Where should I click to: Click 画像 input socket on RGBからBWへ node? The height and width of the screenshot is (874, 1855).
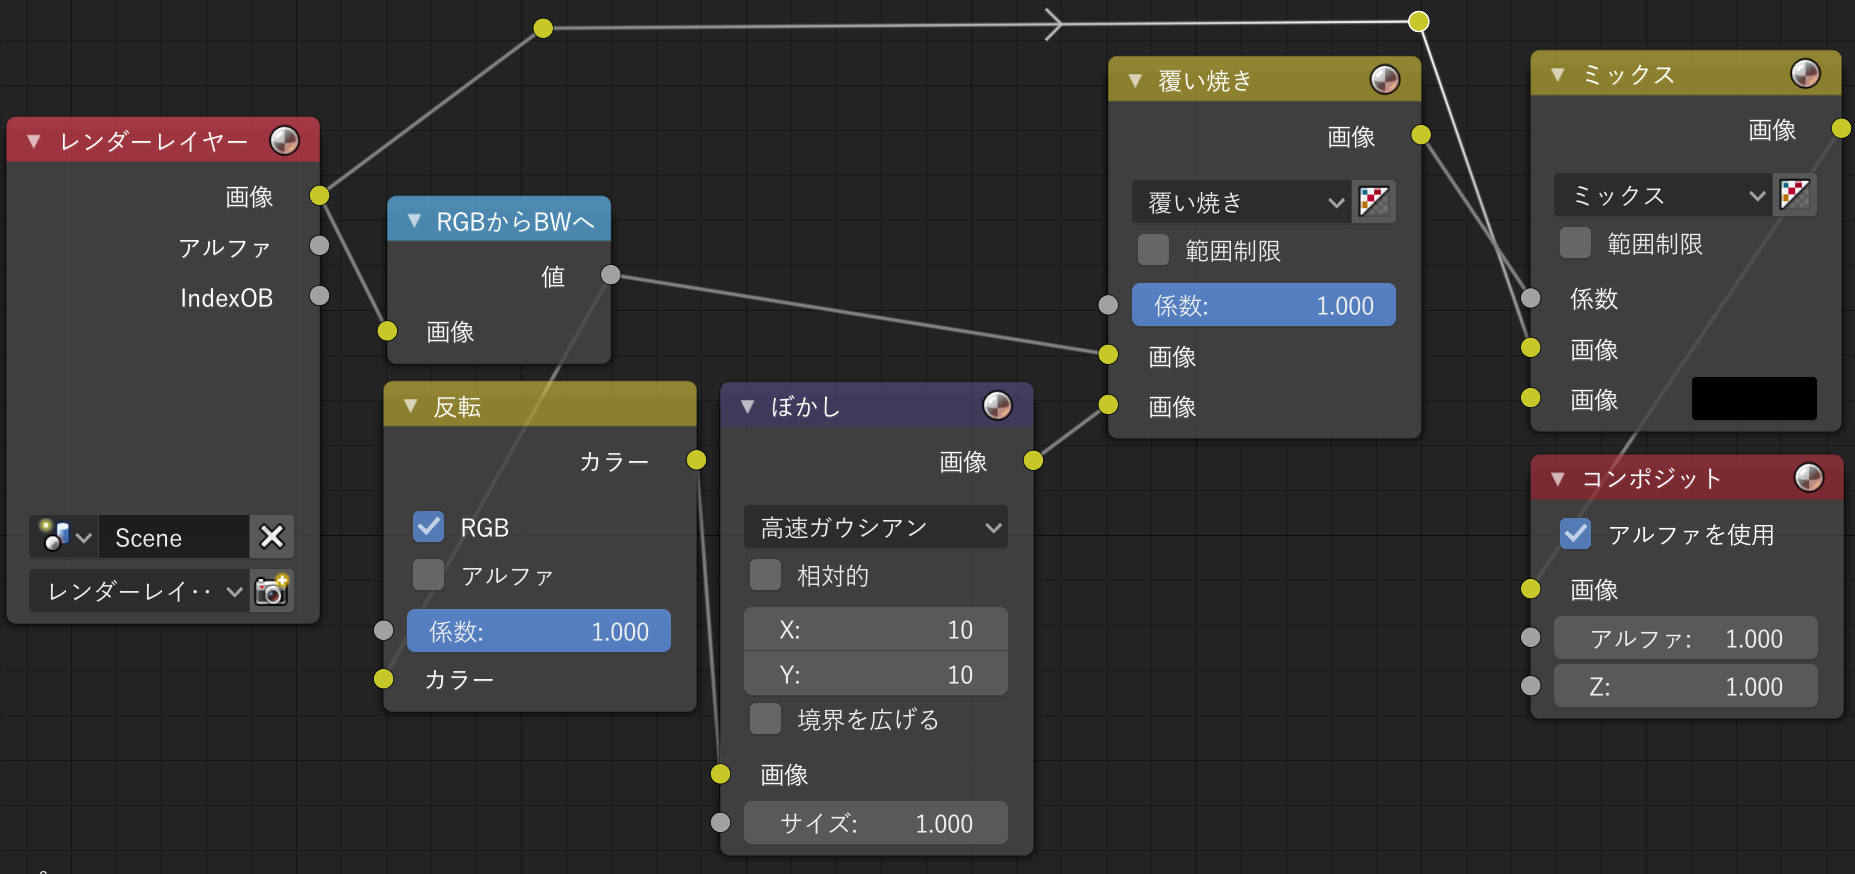pyautogui.click(x=387, y=331)
